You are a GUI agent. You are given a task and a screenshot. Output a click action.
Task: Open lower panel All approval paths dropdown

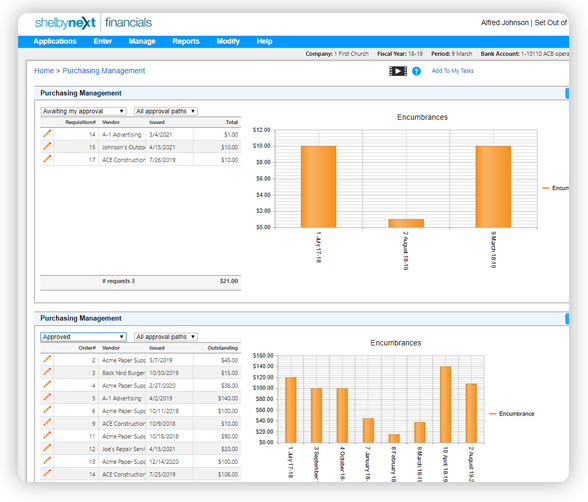(x=166, y=337)
